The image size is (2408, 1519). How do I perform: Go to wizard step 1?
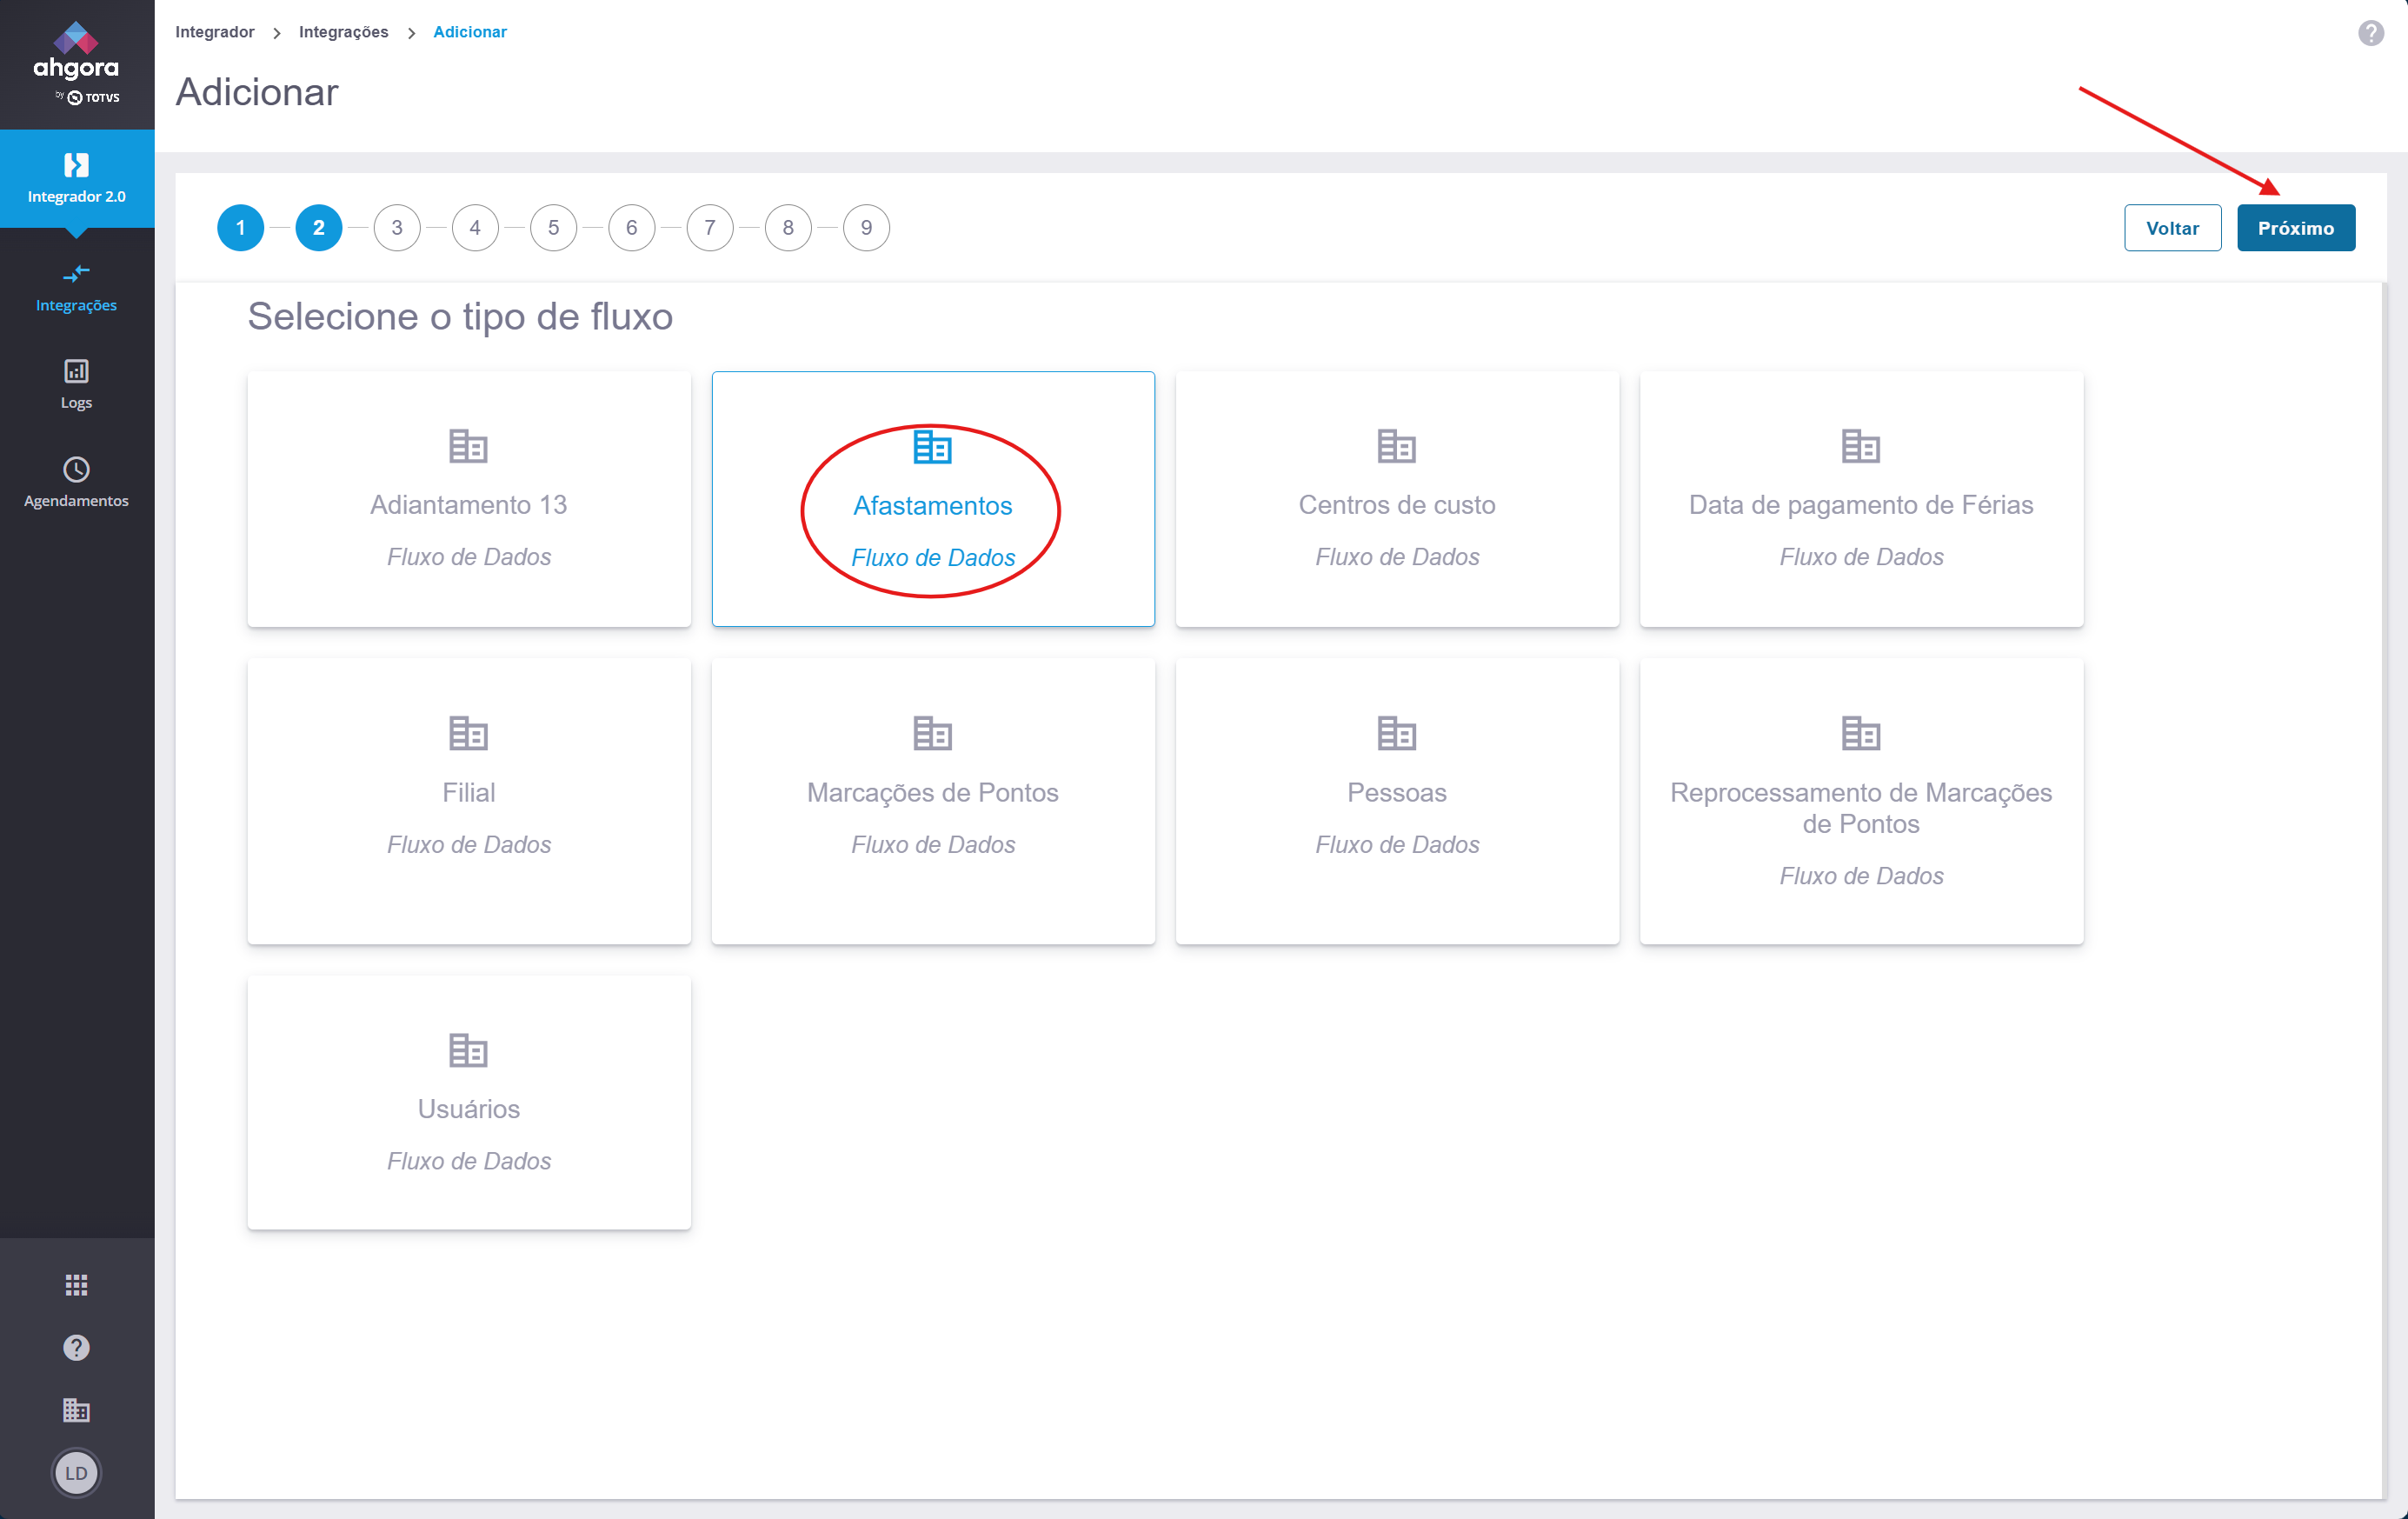(x=240, y=228)
